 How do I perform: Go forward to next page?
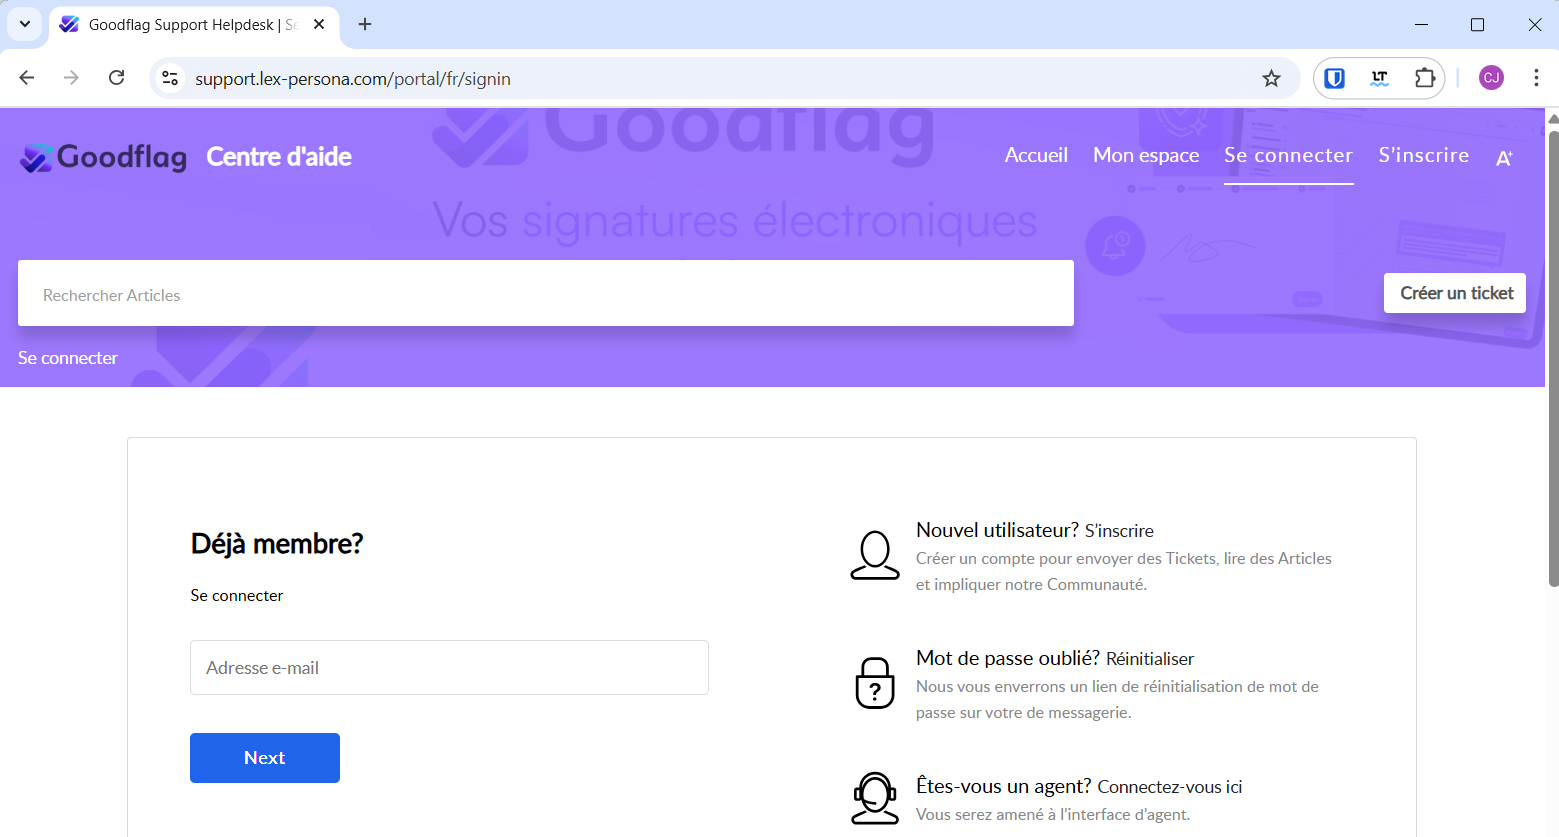pyautogui.click(x=71, y=78)
